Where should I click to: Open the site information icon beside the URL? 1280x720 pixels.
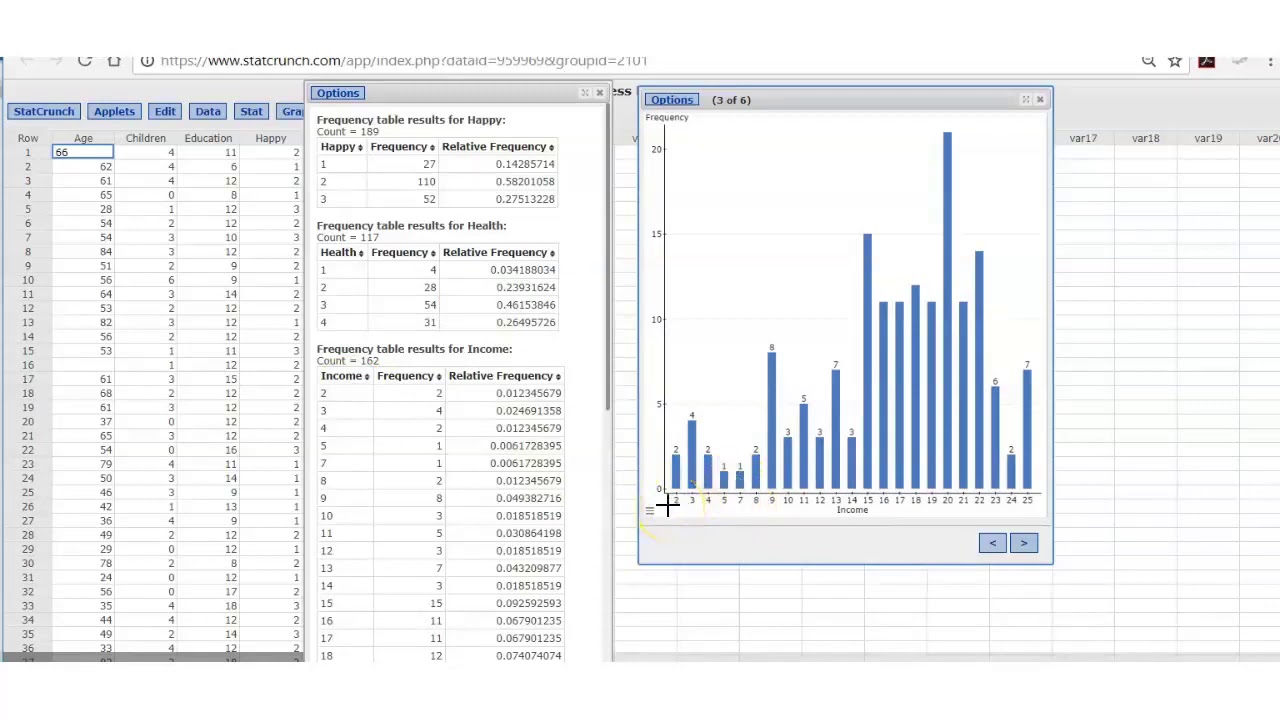(147, 61)
